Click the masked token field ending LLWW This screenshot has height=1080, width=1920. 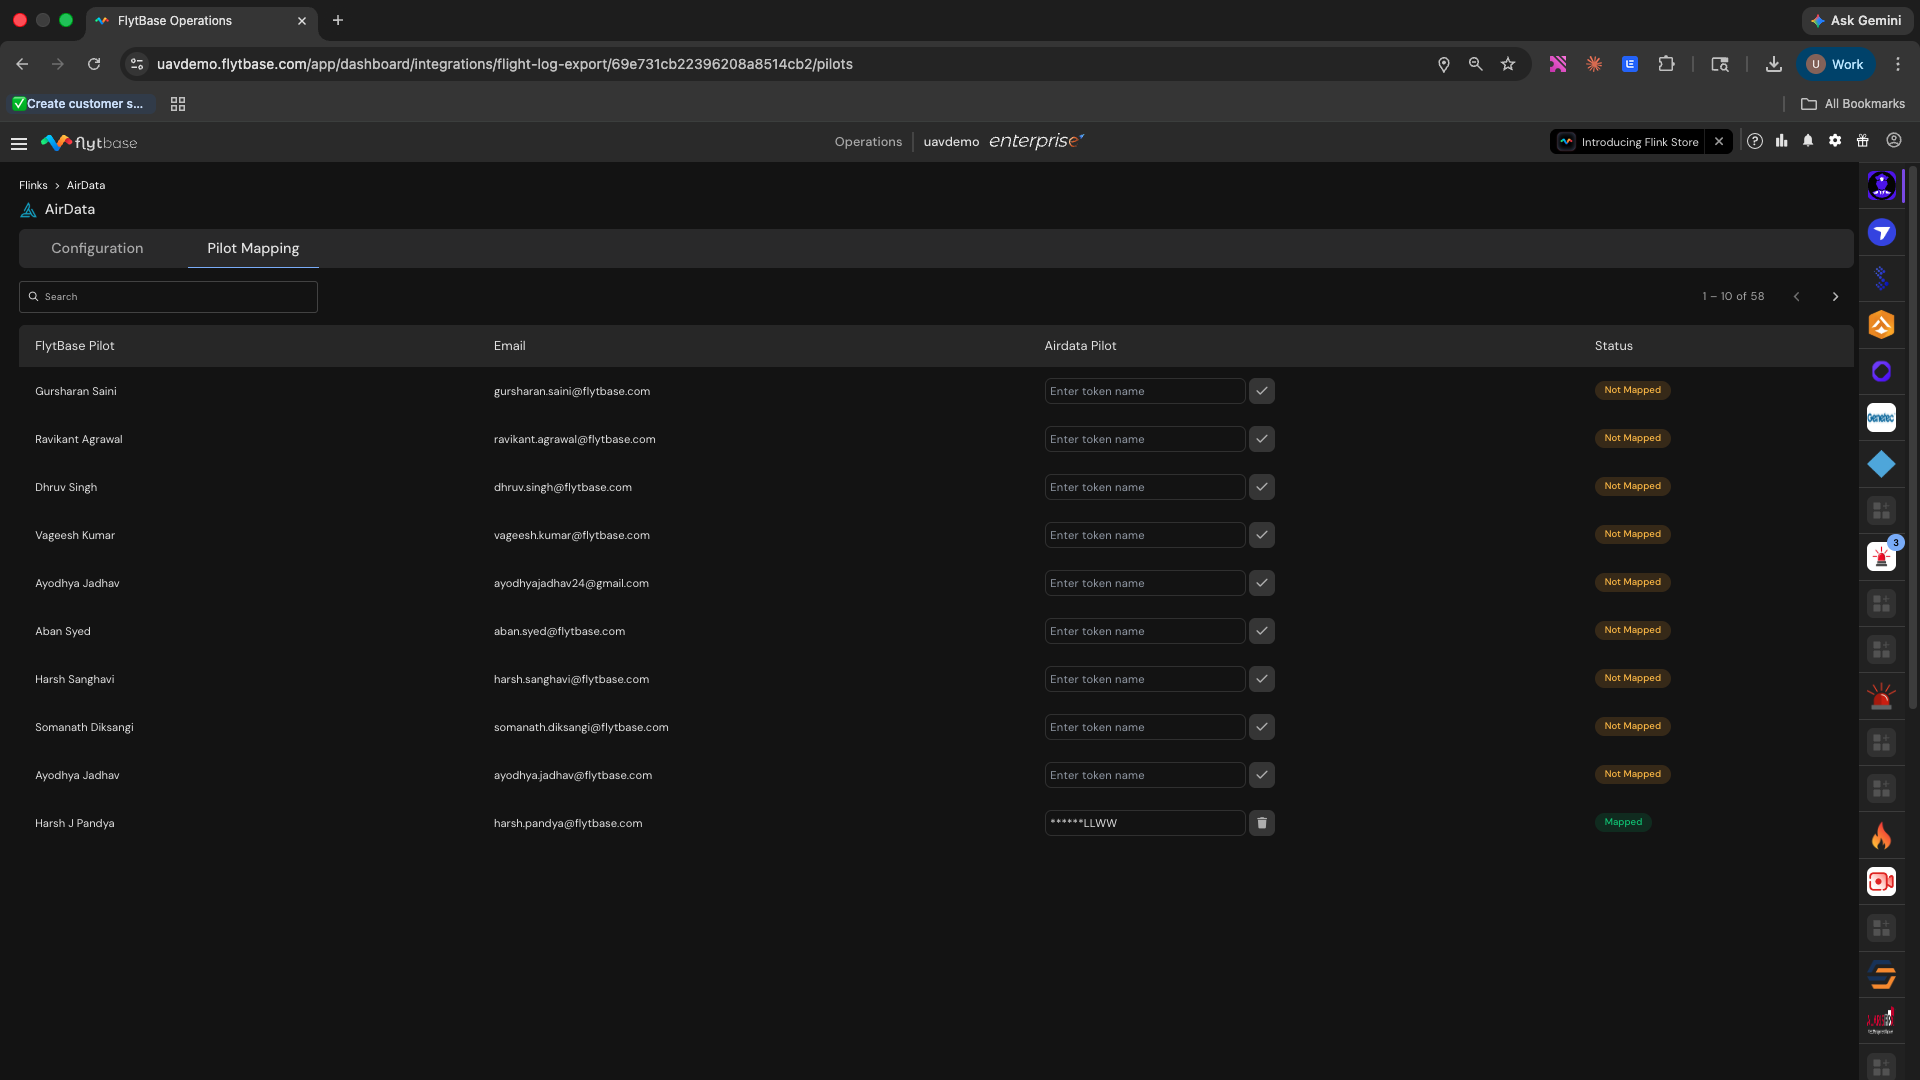pos(1145,823)
